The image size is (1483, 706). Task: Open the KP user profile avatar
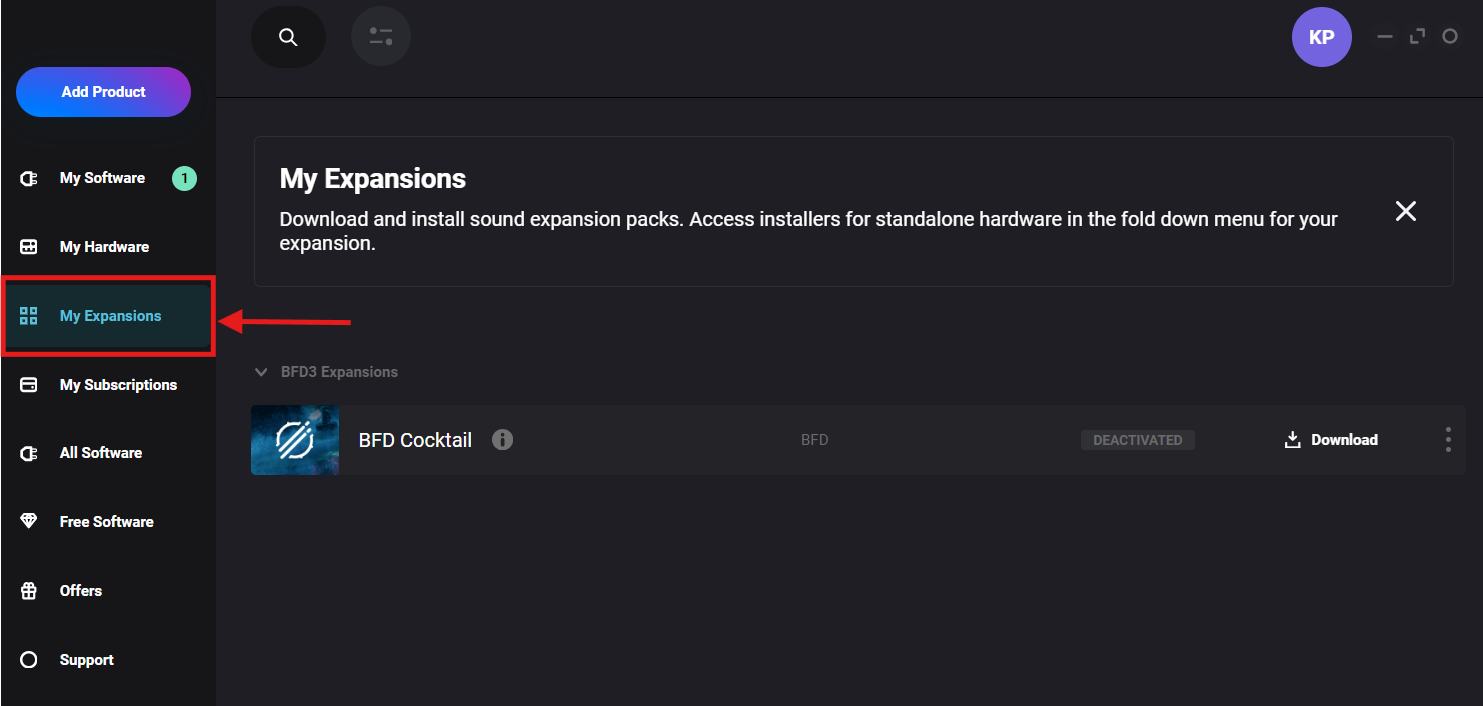coord(1321,38)
